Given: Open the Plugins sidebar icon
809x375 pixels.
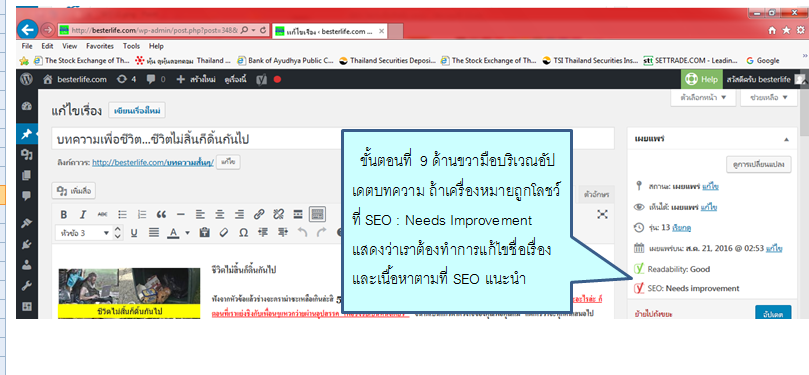Looking at the screenshot, I should [x=27, y=243].
